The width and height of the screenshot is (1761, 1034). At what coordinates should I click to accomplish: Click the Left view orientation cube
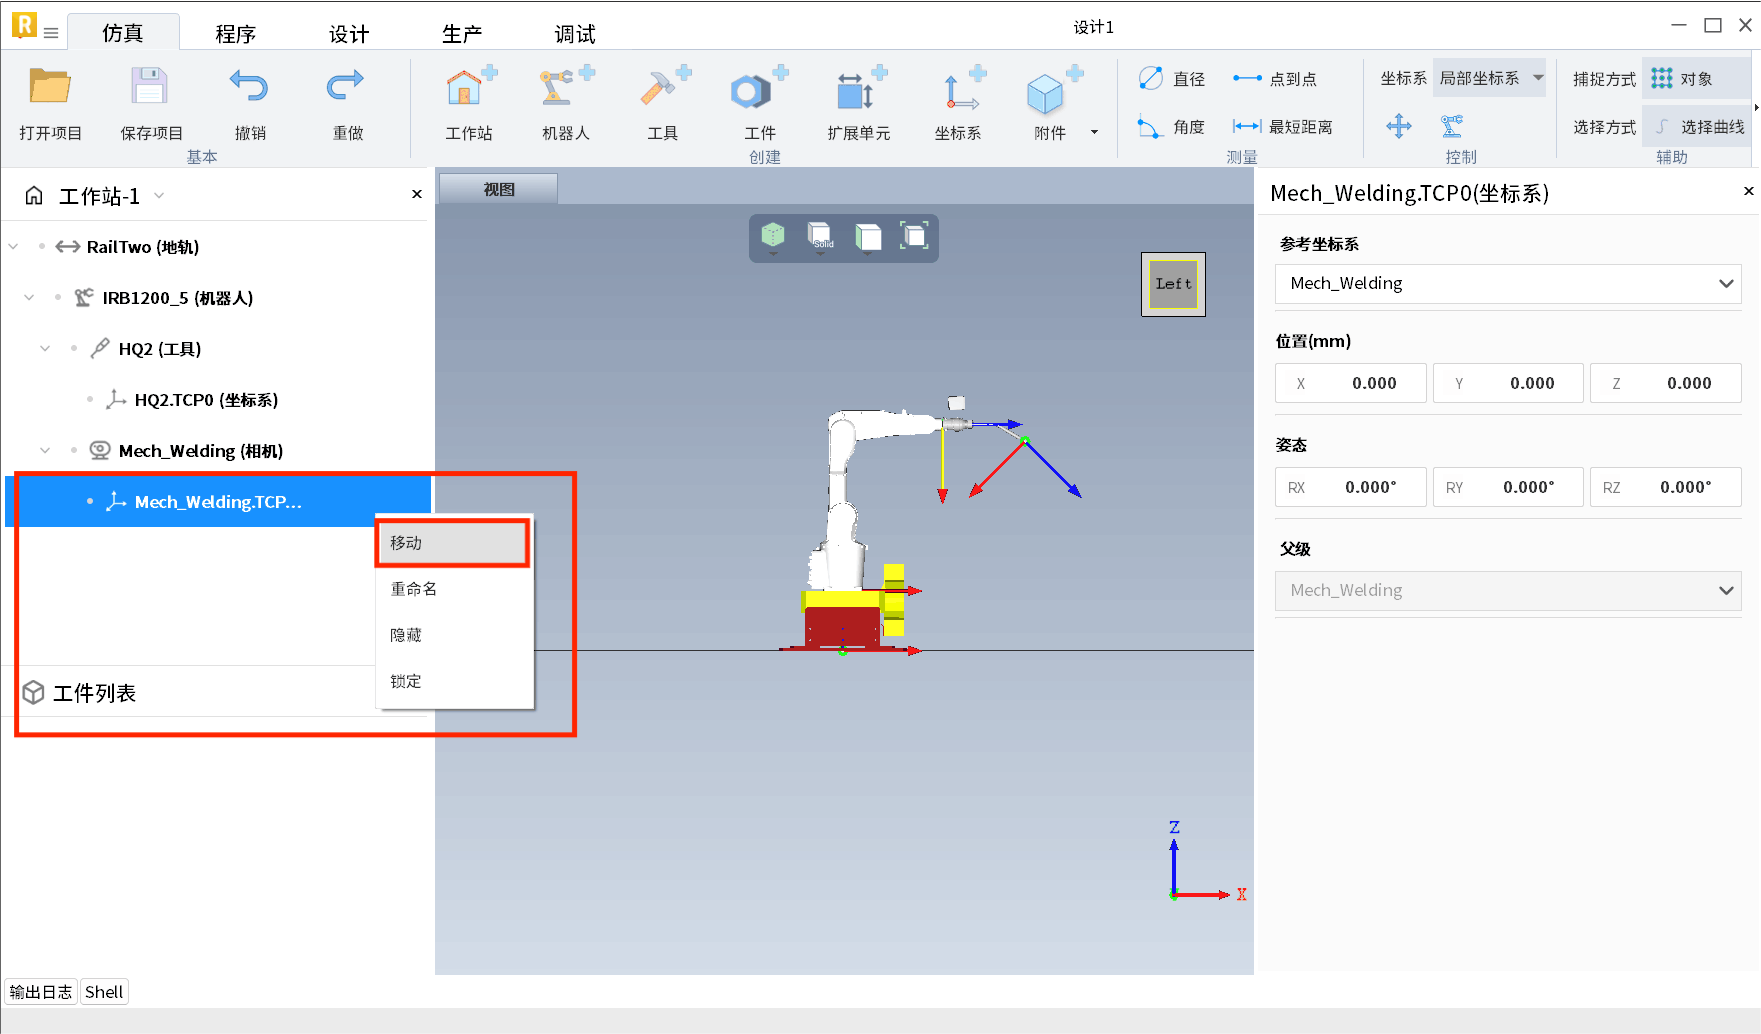tap(1173, 284)
